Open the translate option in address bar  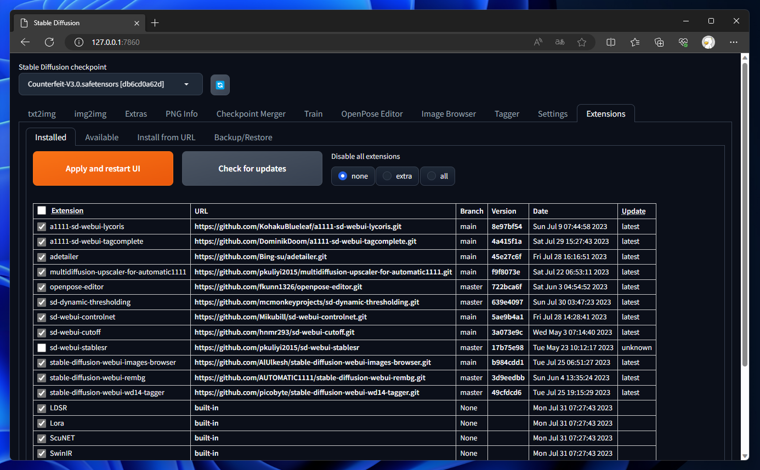pos(560,42)
